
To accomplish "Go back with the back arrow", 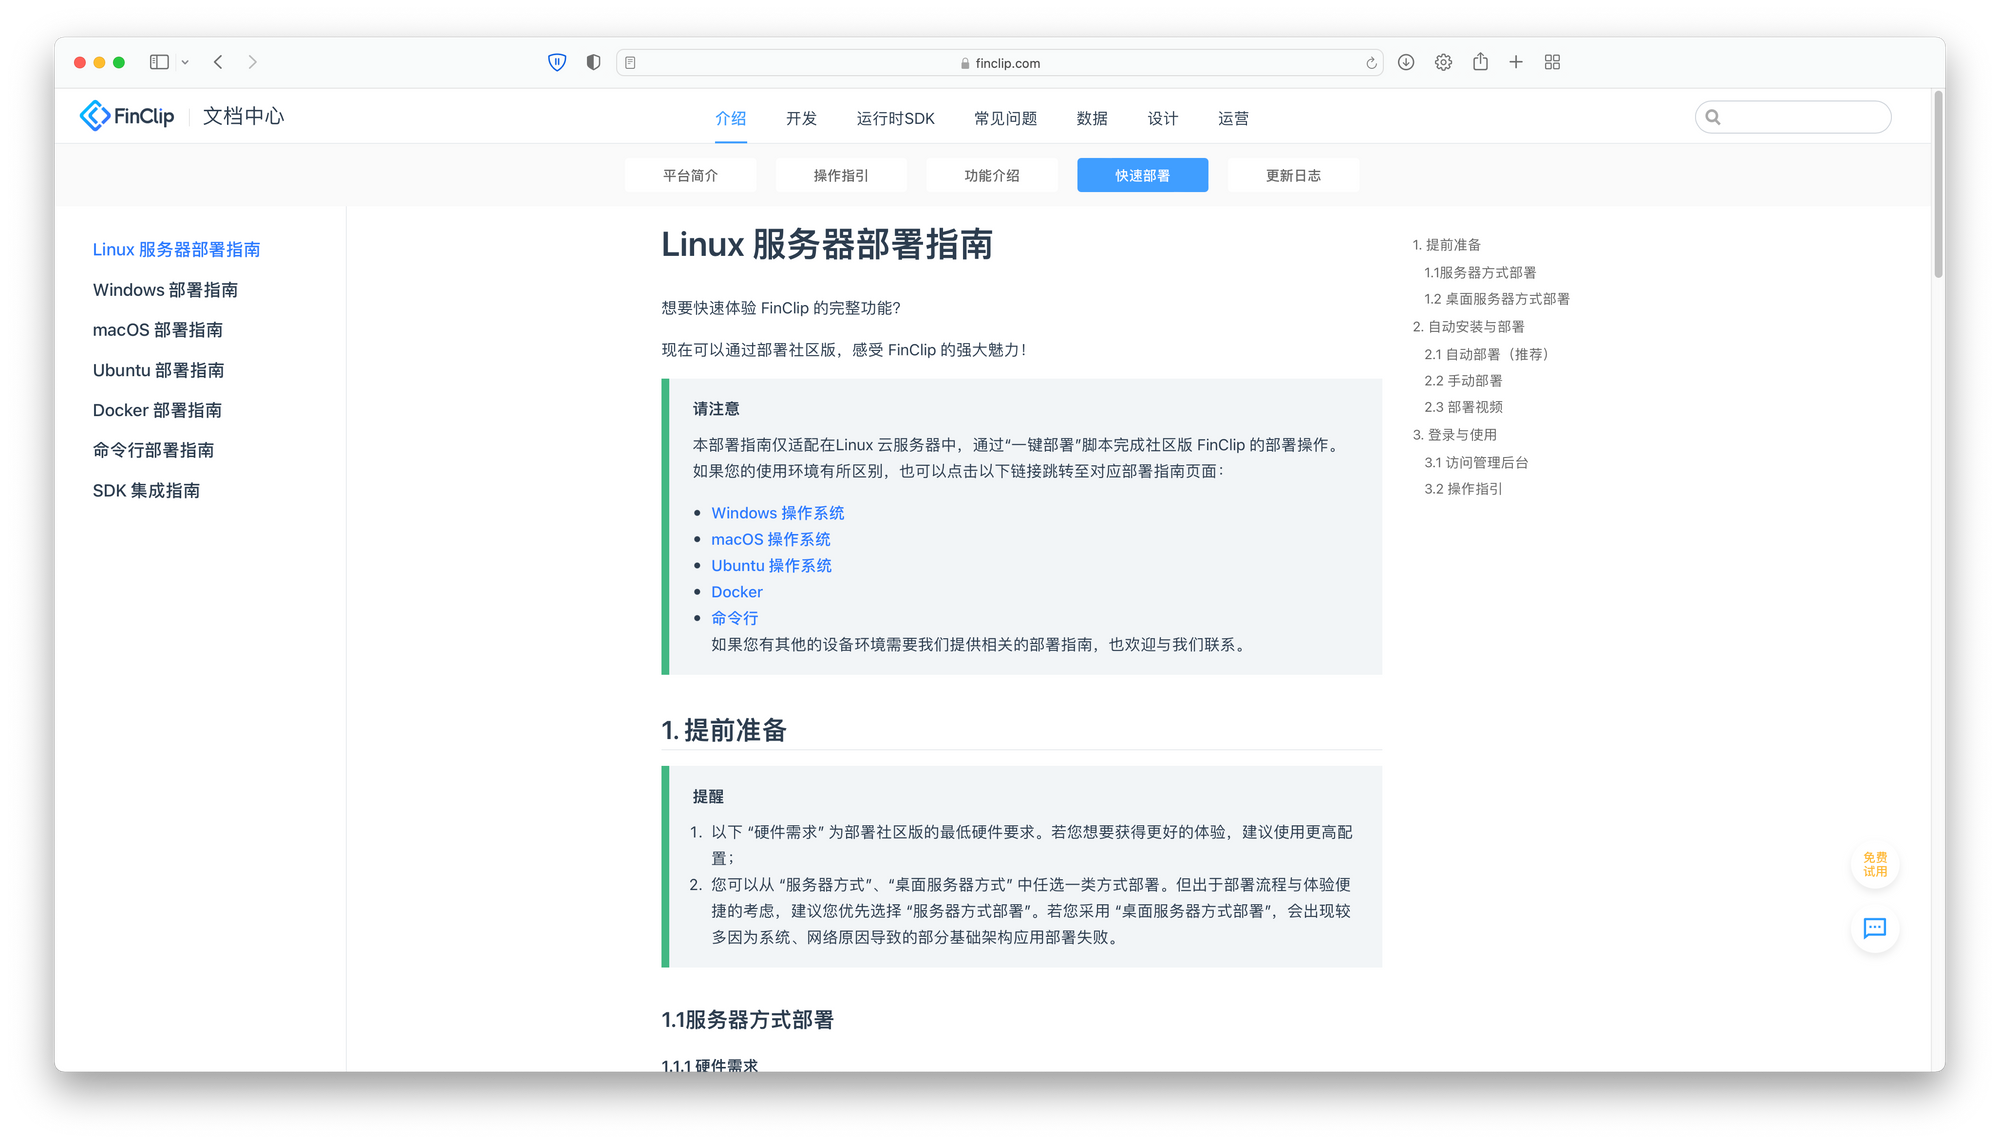I will (218, 62).
